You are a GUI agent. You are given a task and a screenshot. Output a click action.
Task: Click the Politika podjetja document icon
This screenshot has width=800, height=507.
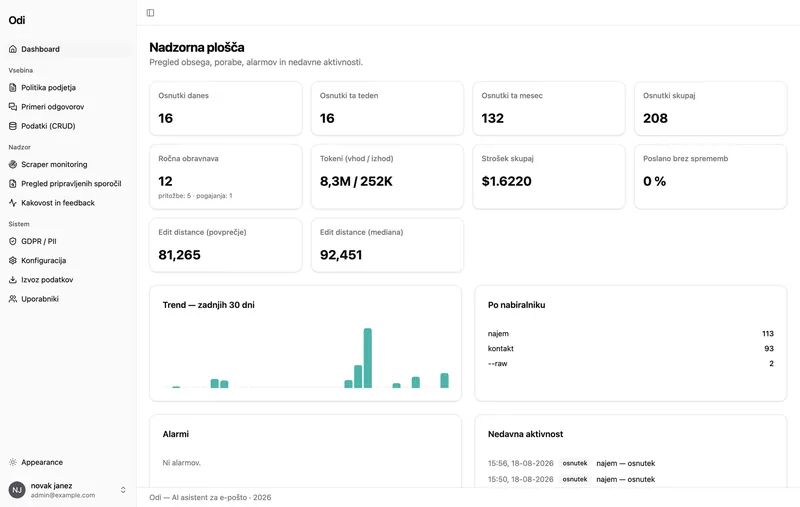[x=13, y=88]
